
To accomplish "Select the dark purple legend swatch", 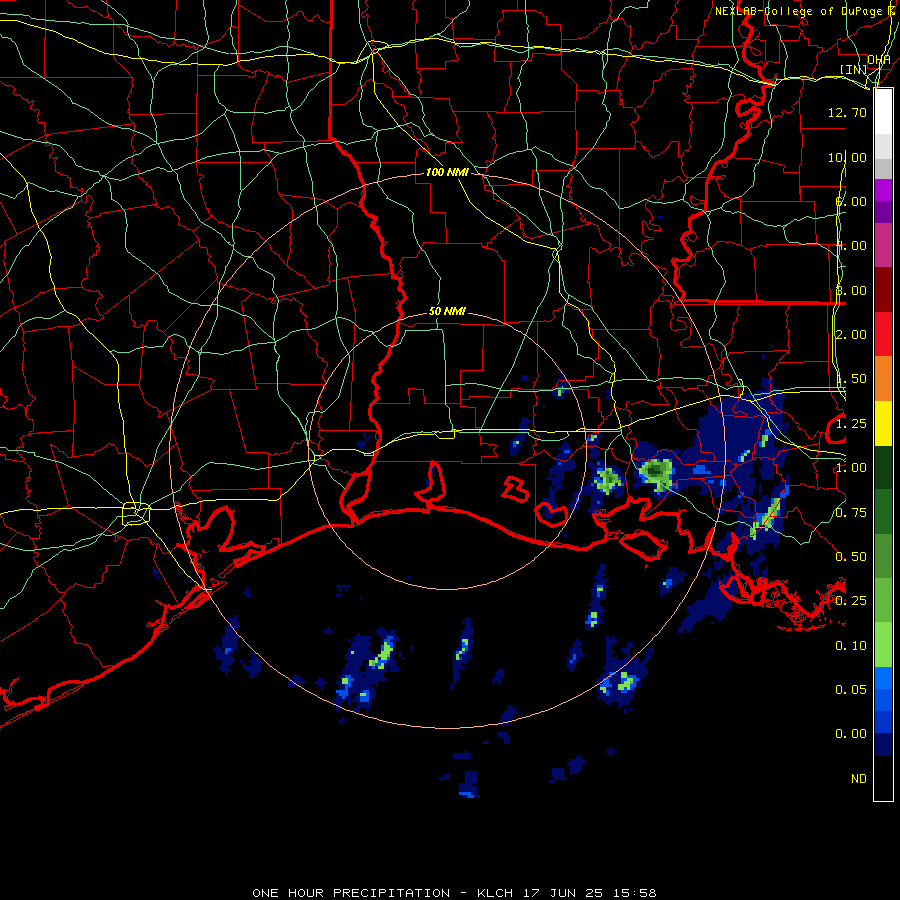I will 883,212.
